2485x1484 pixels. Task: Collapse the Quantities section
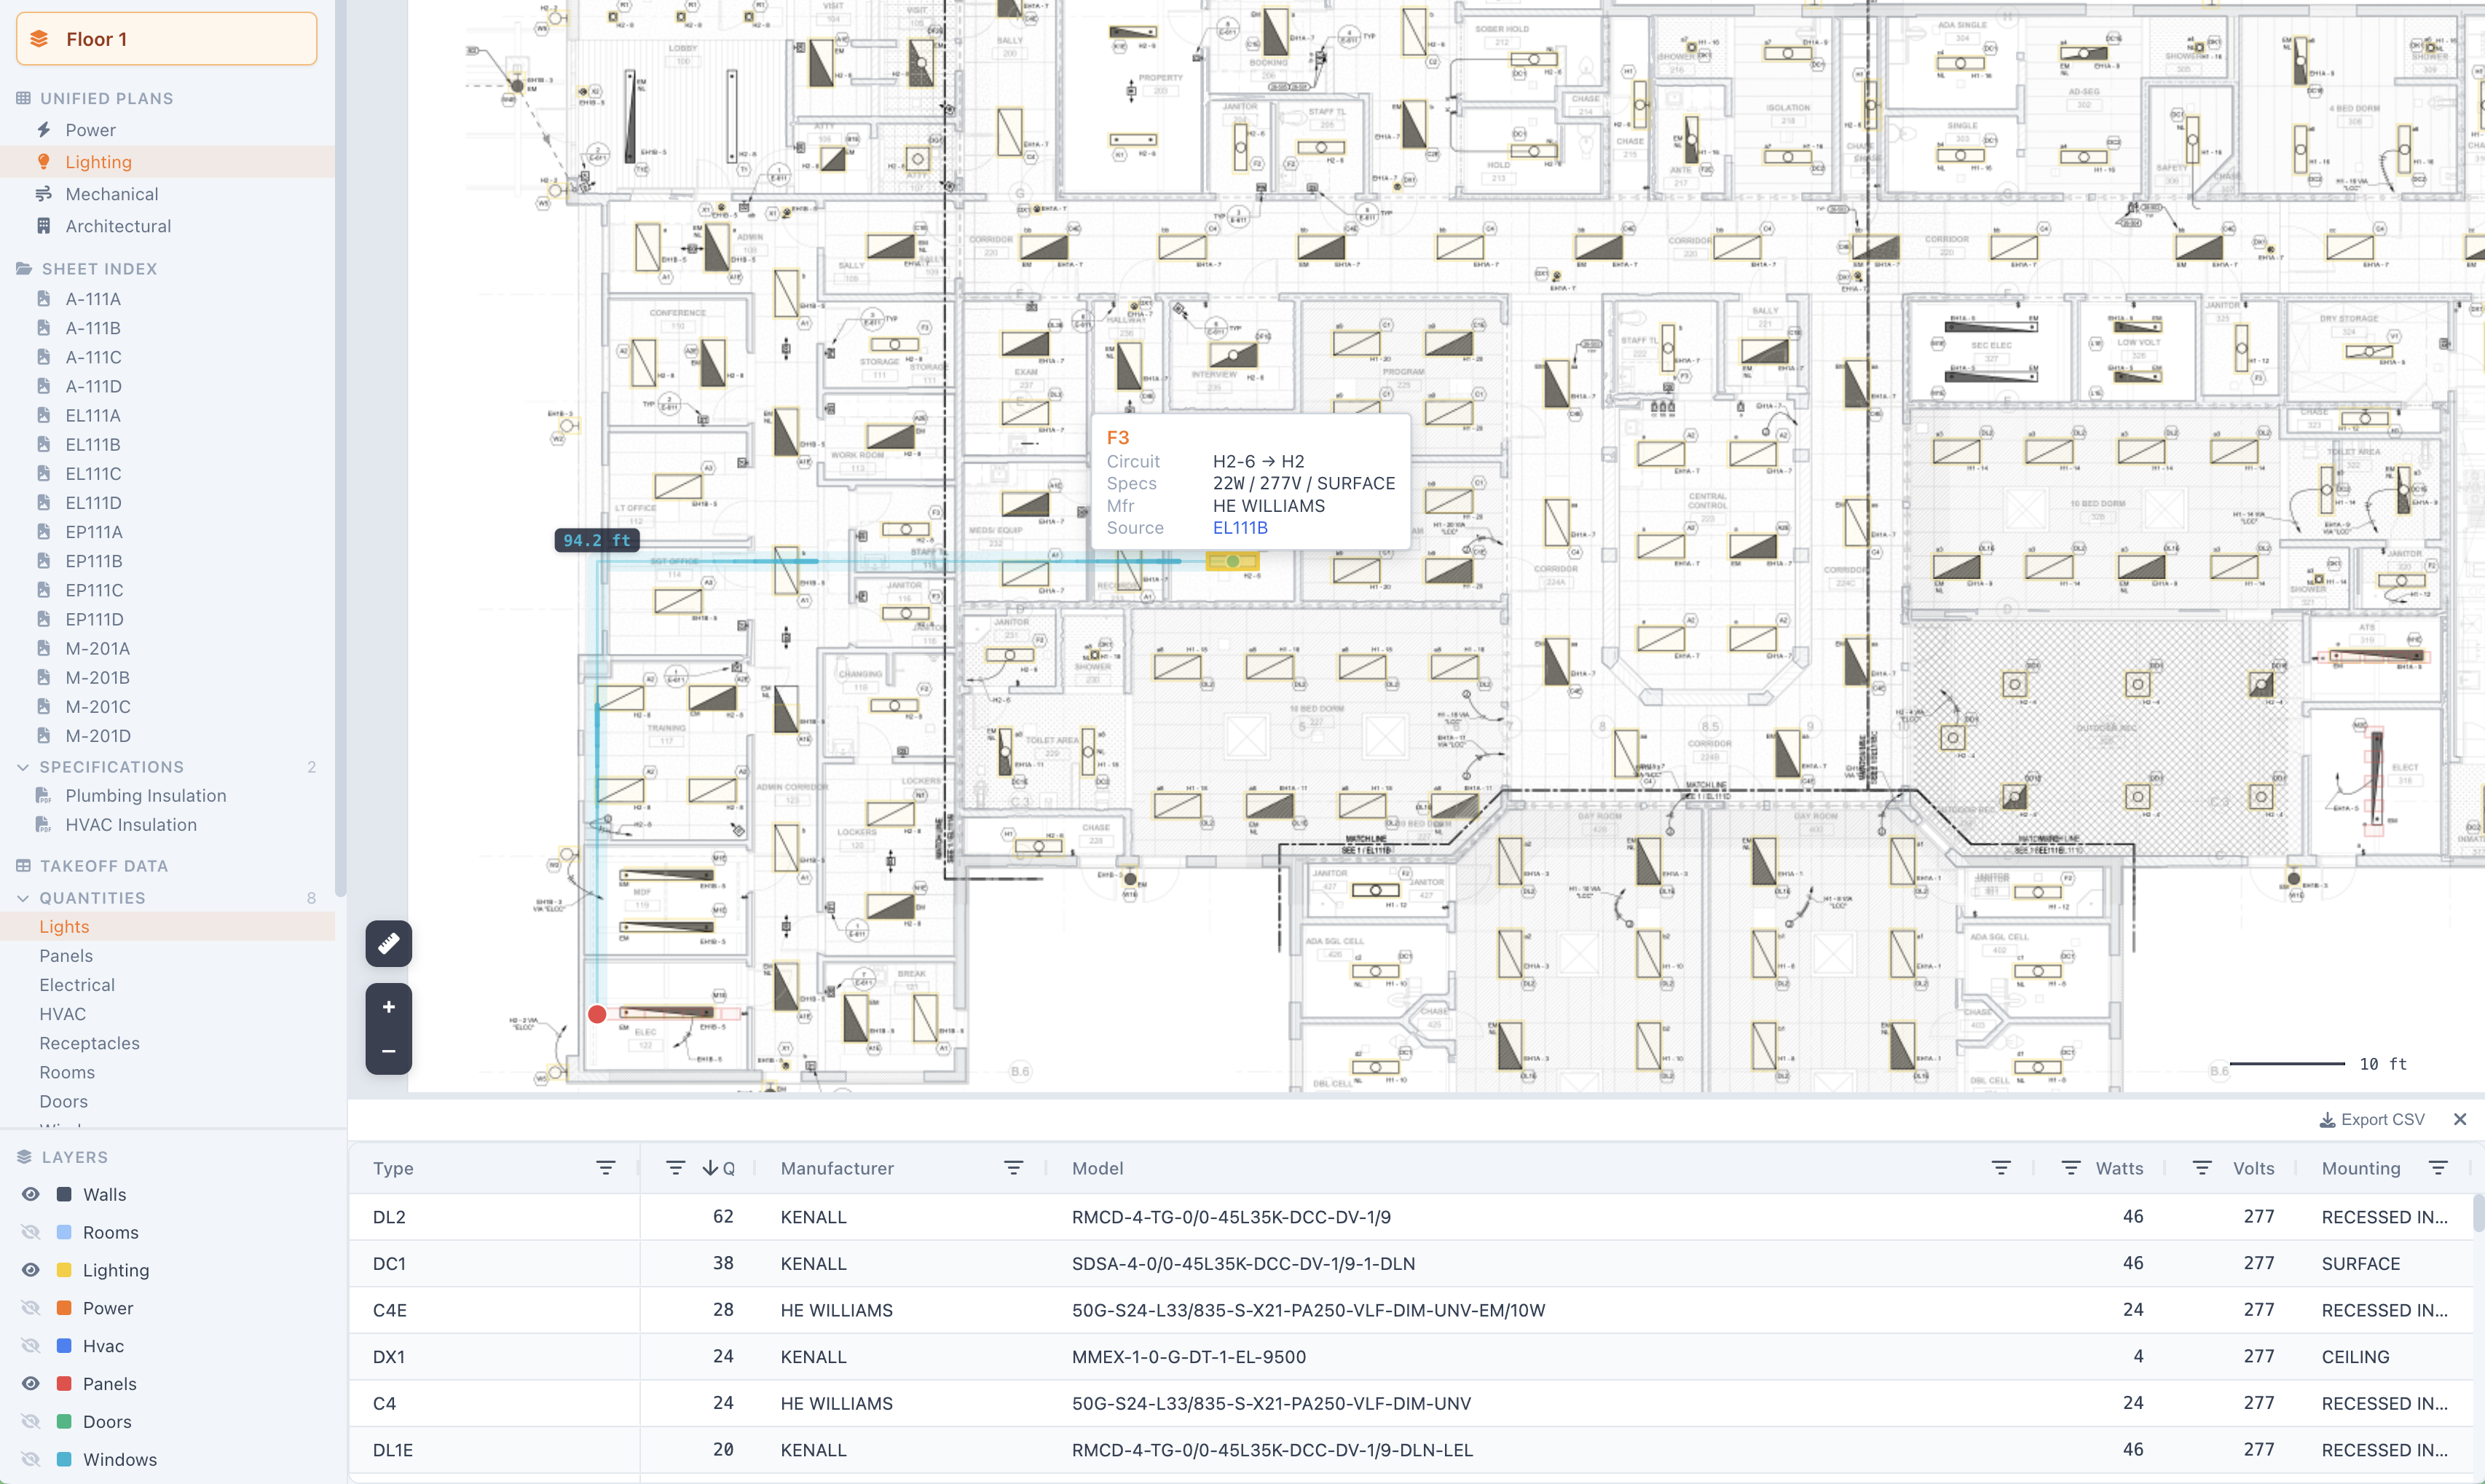point(23,898)
